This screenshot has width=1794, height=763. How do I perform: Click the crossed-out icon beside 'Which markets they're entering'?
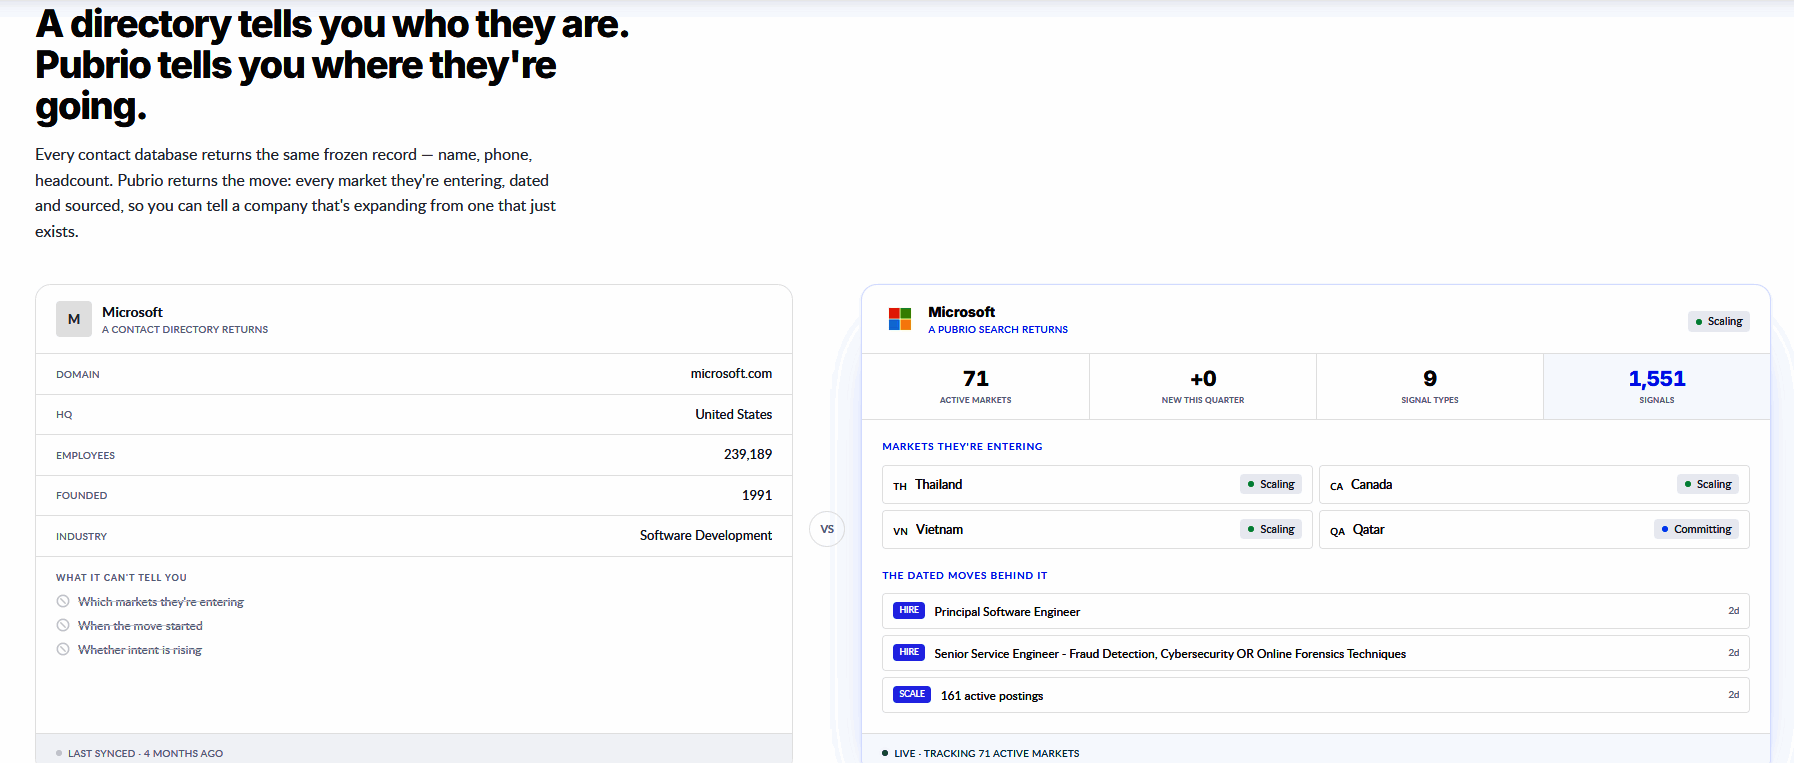tap(63, 601)
